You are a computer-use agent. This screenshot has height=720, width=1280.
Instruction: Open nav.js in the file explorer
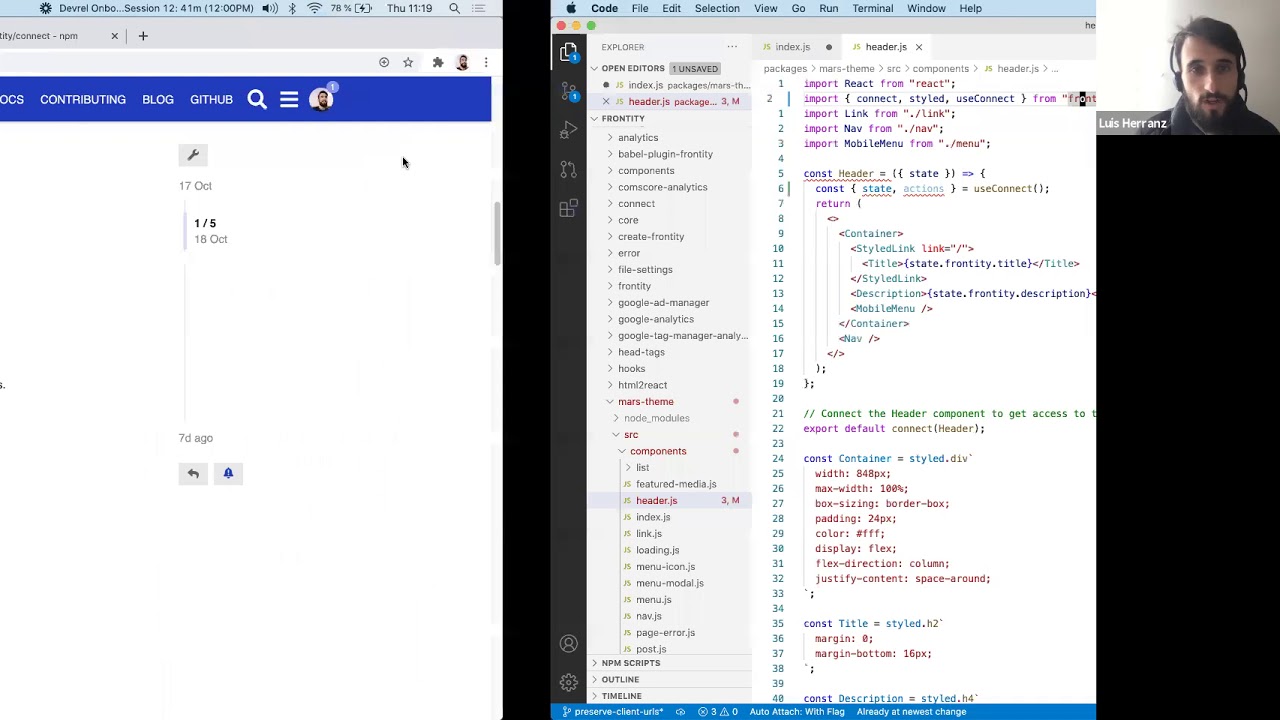pyautogui.click(x=648, y=616)
